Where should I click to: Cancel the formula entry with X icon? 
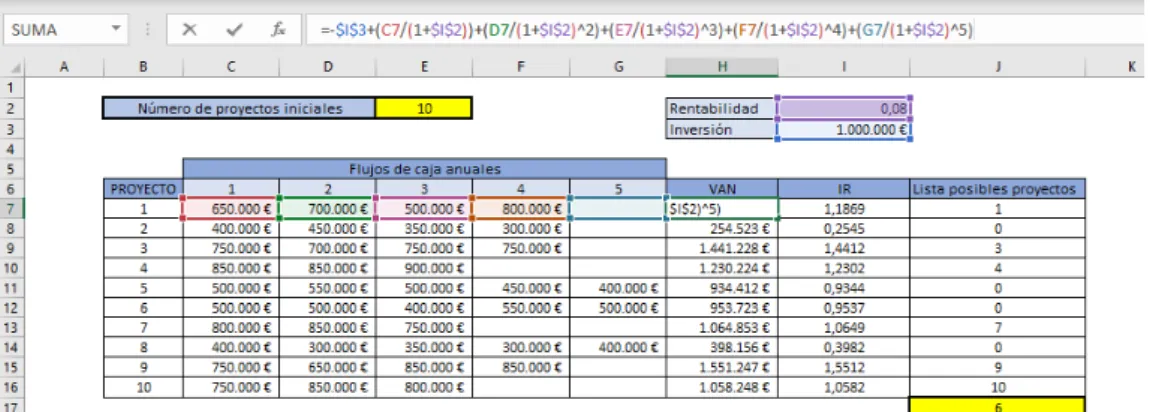click(x=190, y=30)
